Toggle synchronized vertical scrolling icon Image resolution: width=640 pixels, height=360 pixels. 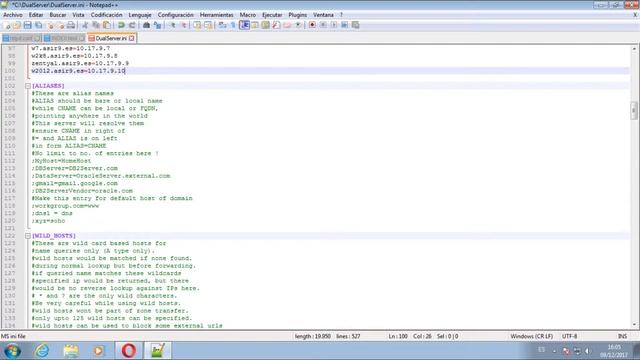coord(197,25)
